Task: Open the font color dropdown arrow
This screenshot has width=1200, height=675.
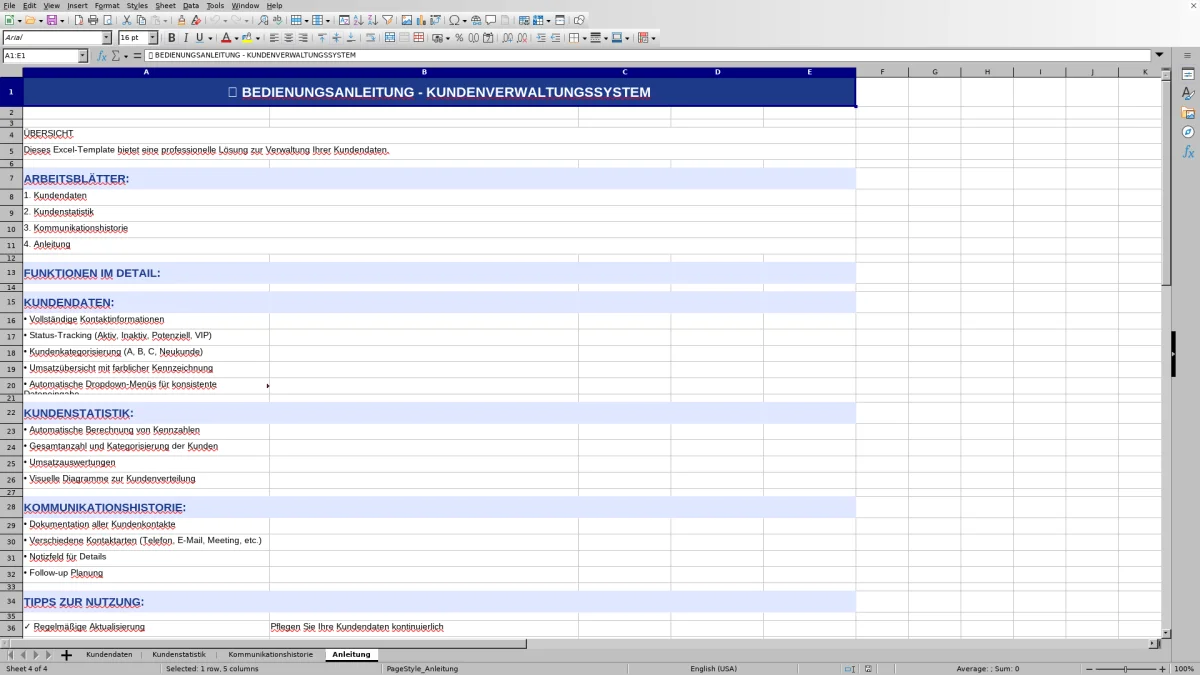Action: click(x=235, y=37)
